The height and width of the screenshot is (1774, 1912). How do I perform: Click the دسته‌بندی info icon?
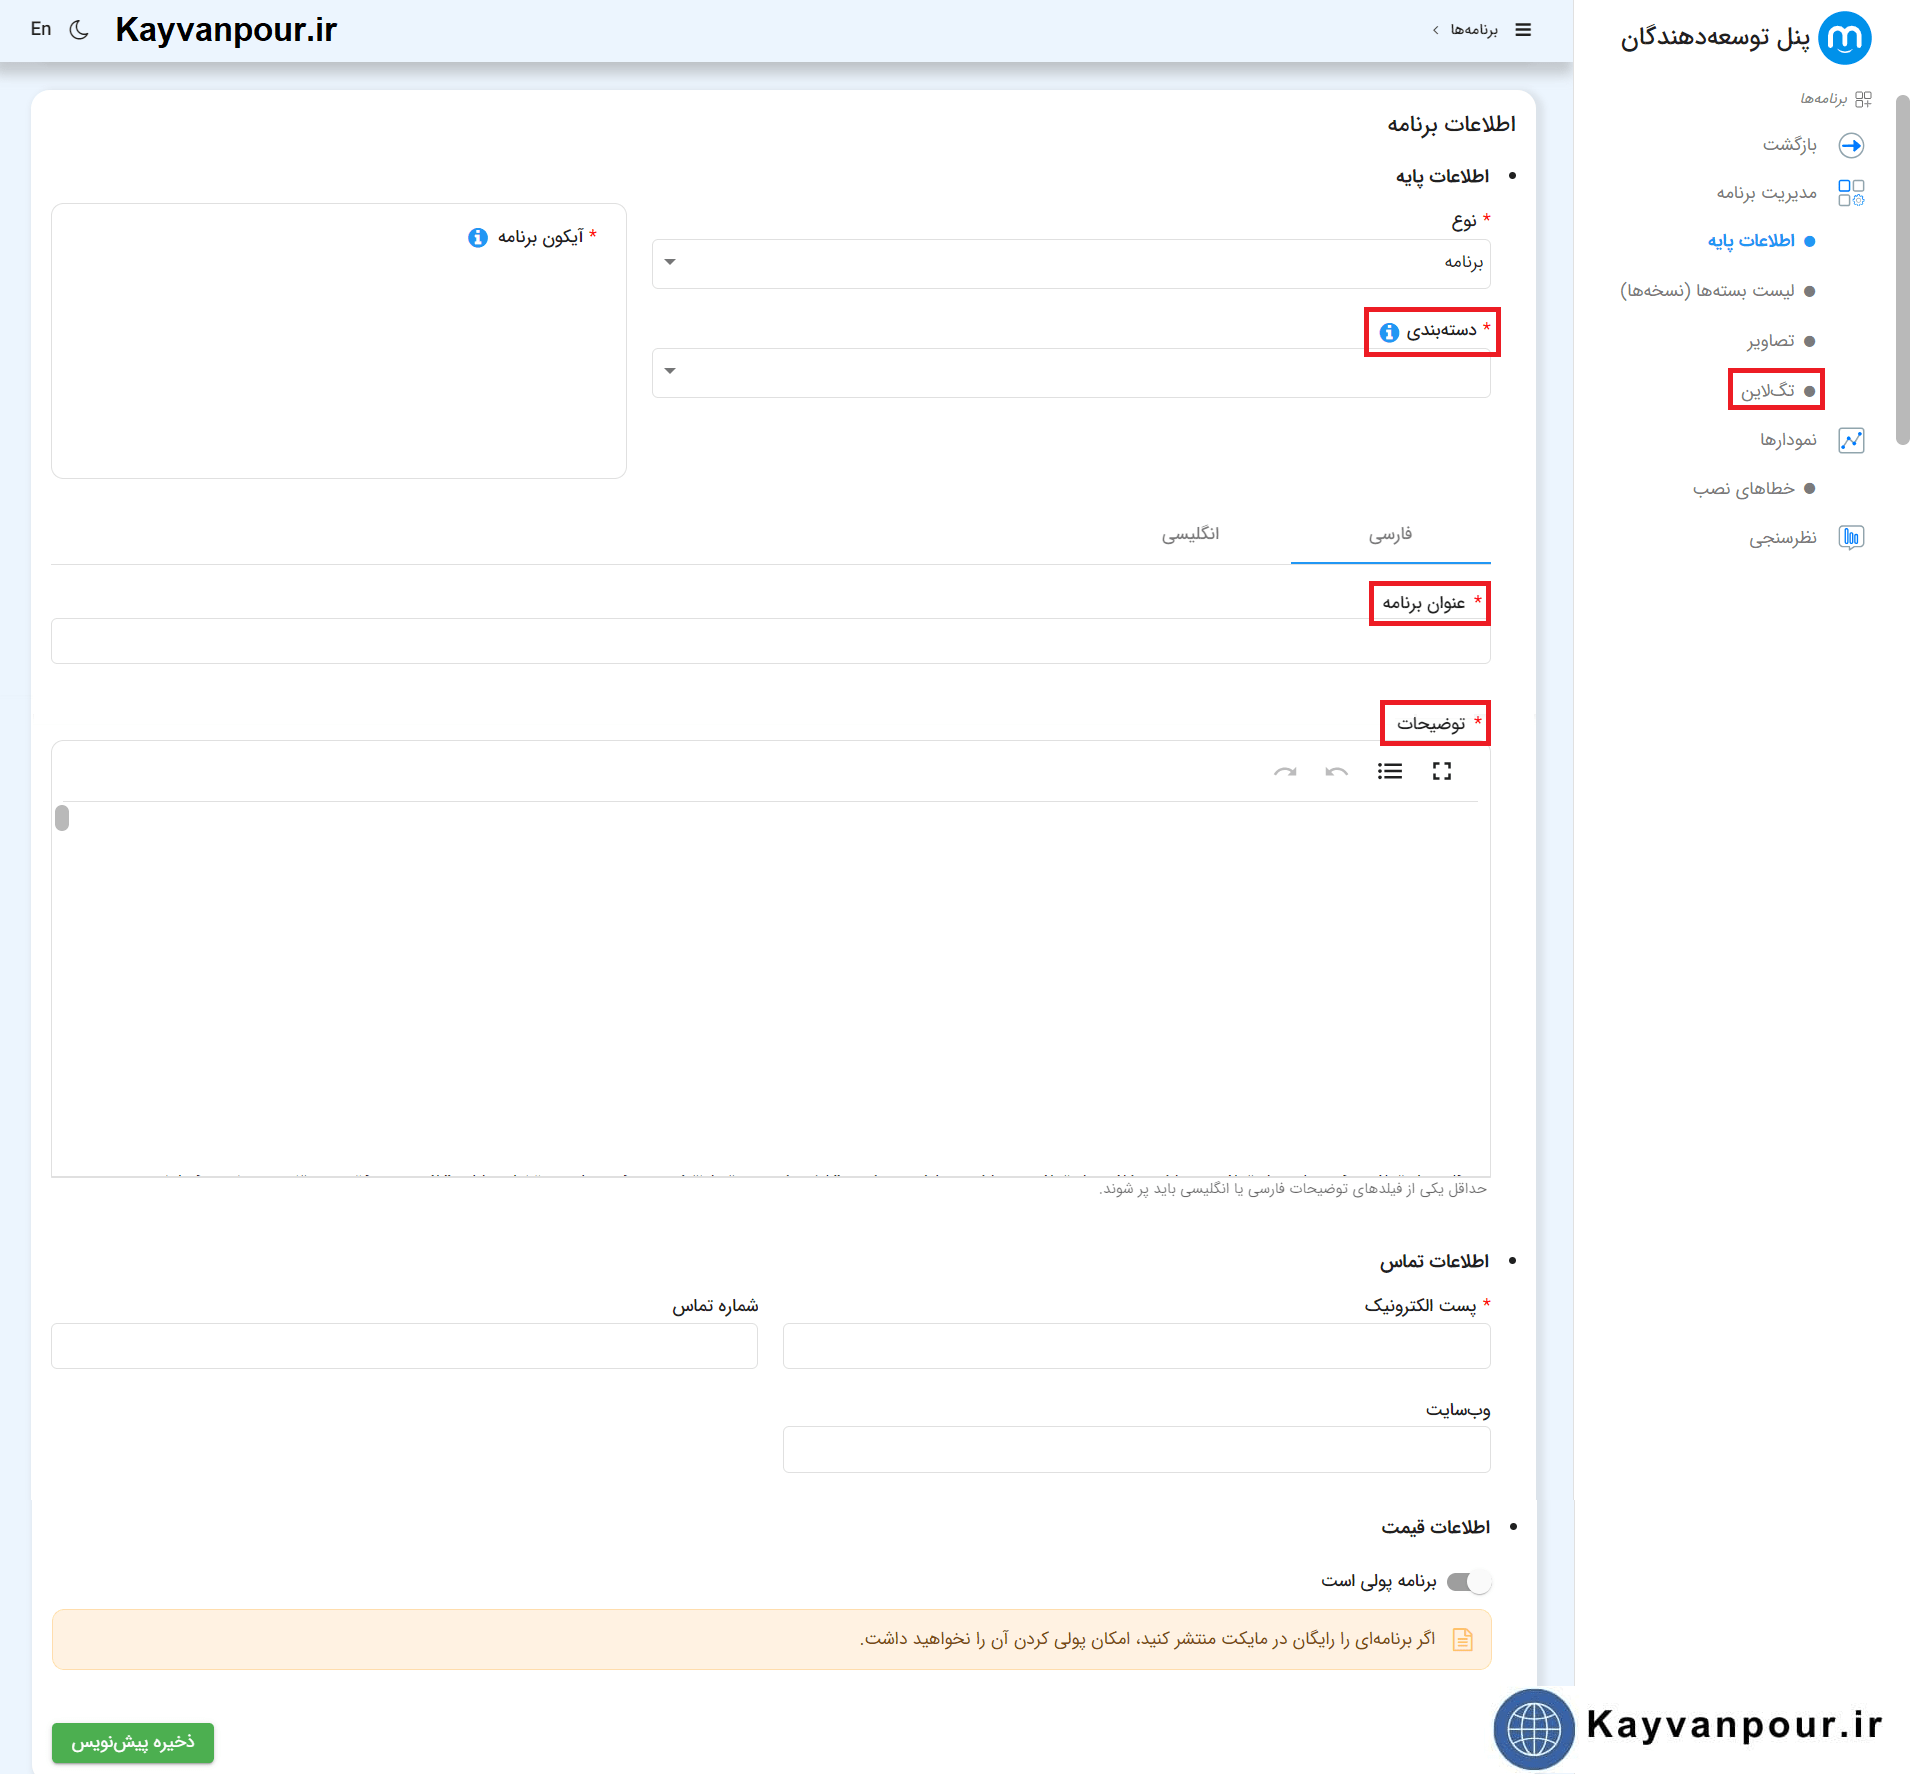coord(1389,332)
